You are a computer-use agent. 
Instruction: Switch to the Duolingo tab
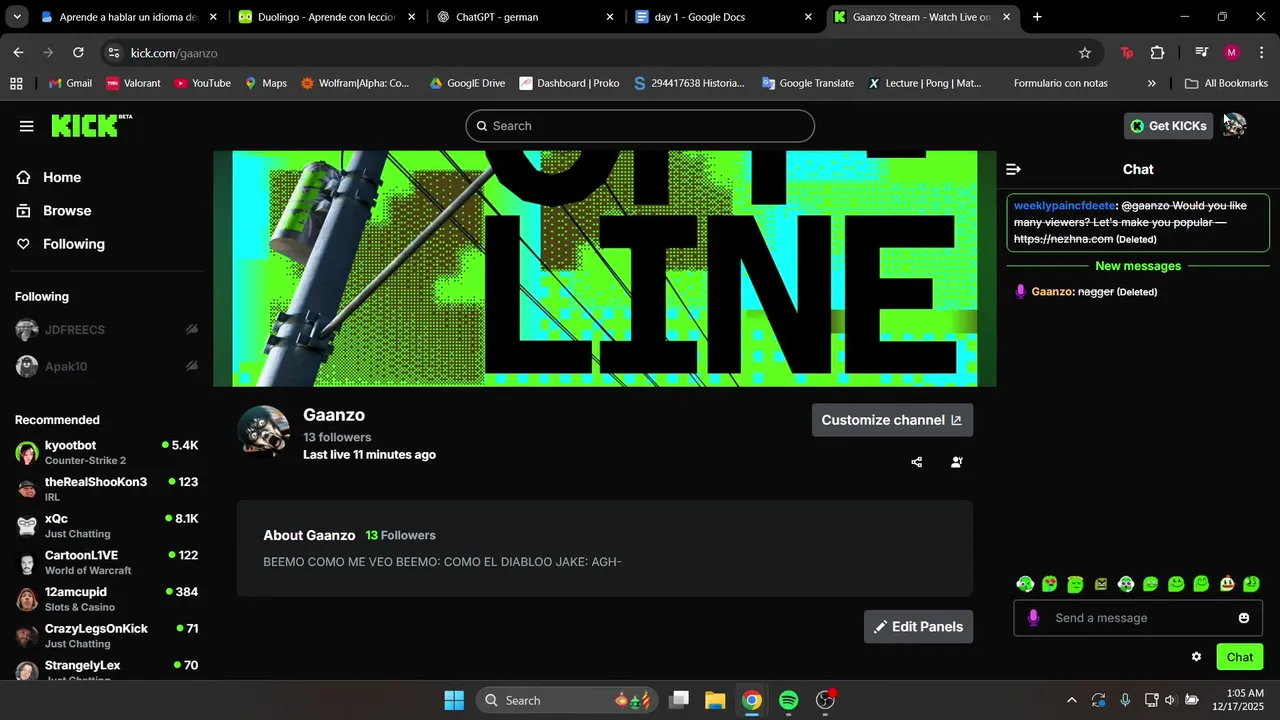326,17
